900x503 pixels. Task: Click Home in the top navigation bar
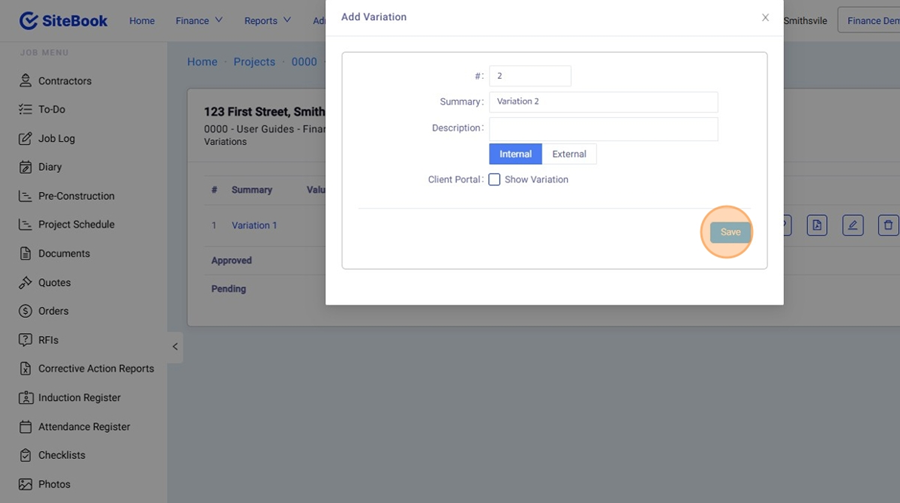[x=142, y=20]
